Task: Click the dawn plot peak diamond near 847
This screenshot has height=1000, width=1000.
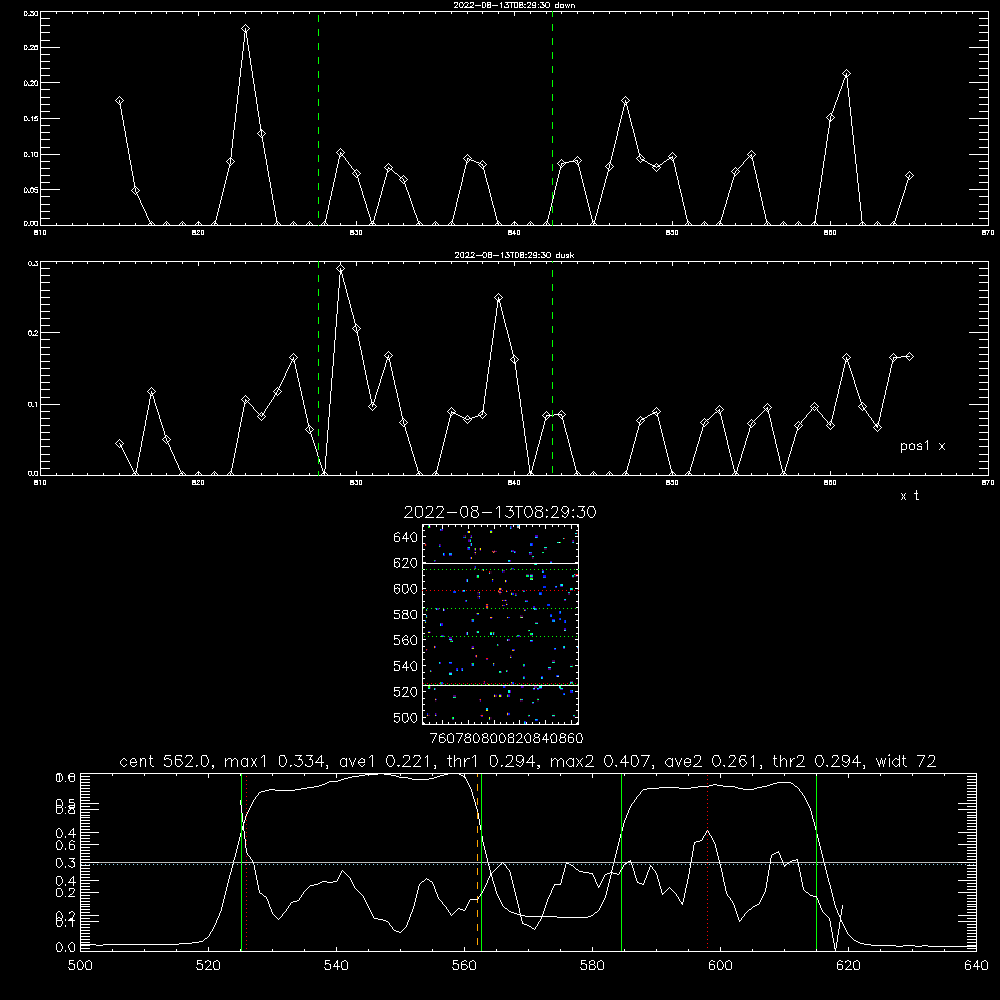Action: tap(626, 101)
